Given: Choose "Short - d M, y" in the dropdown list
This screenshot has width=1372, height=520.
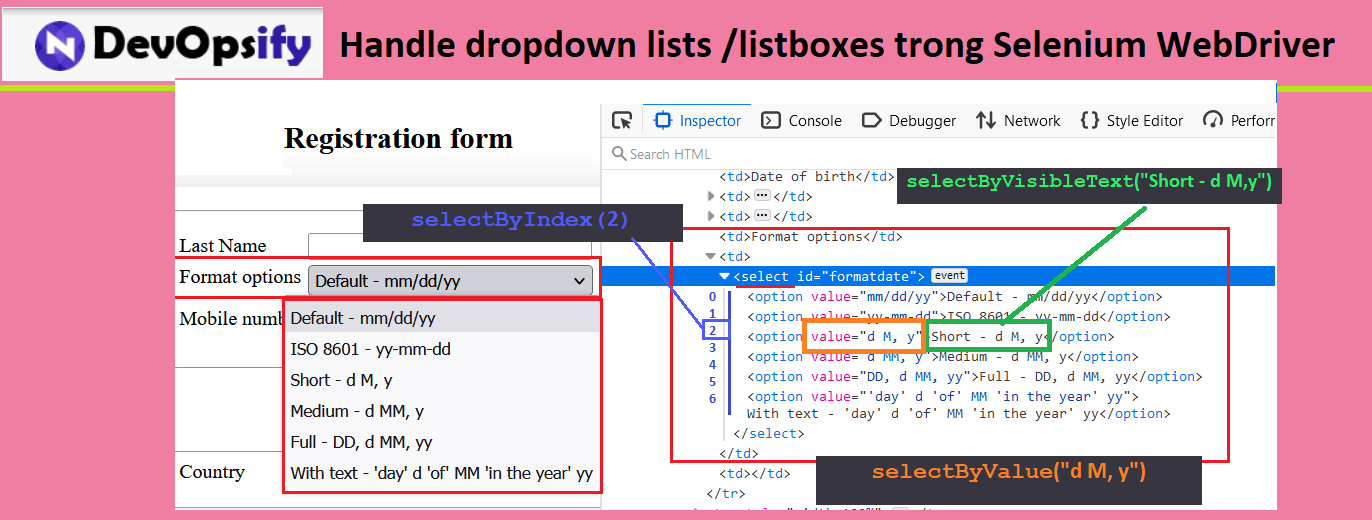Looking at the screenshot, I should (443, 380).
